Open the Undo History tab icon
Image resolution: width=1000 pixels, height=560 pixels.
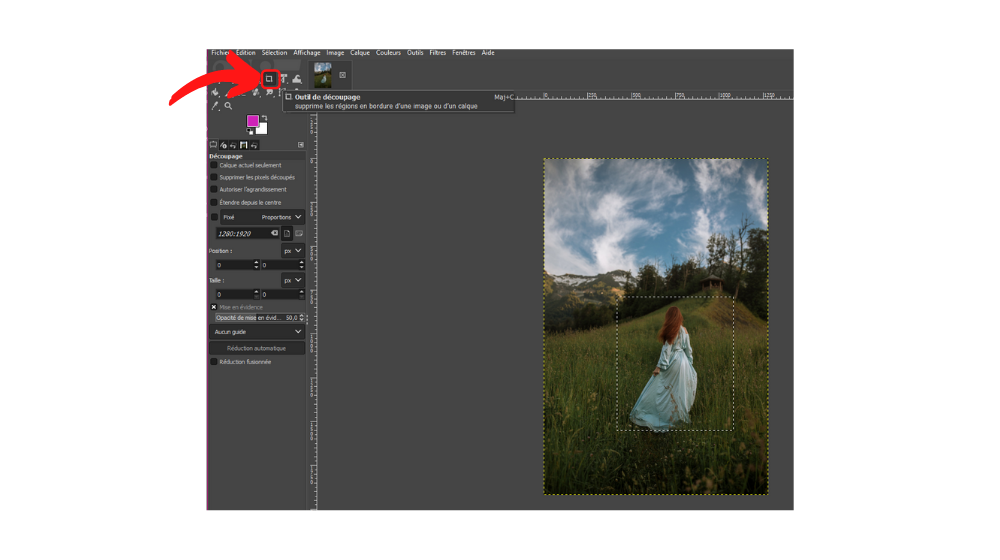pos(233,145)
